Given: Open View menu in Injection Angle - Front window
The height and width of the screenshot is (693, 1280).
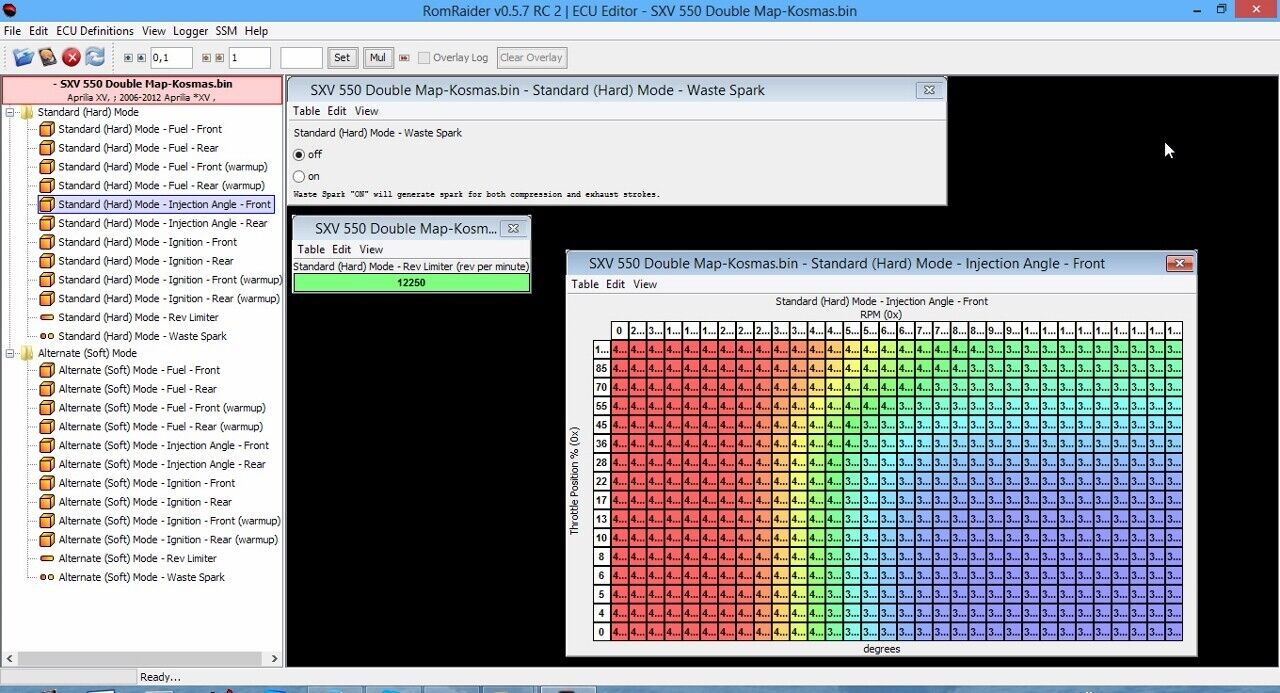Looking at the screenshot, I should [646, 284].
